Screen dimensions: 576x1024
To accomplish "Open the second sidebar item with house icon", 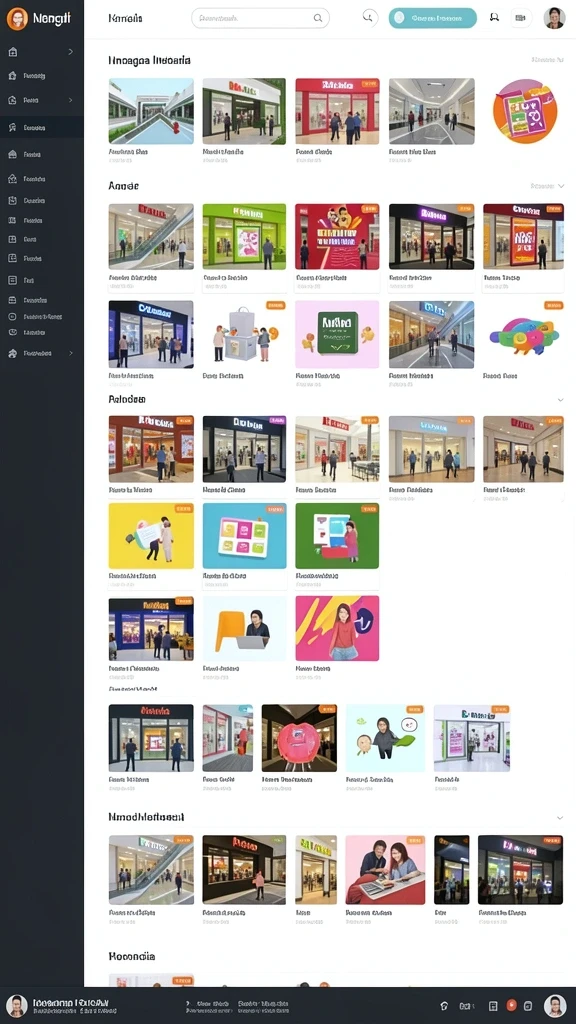I will pos(42,76).
